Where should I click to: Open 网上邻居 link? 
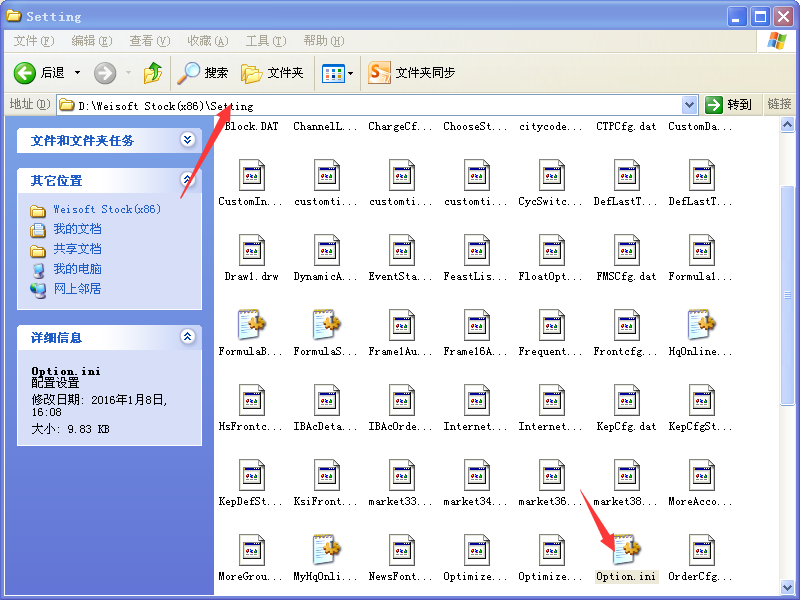[78, 289]
